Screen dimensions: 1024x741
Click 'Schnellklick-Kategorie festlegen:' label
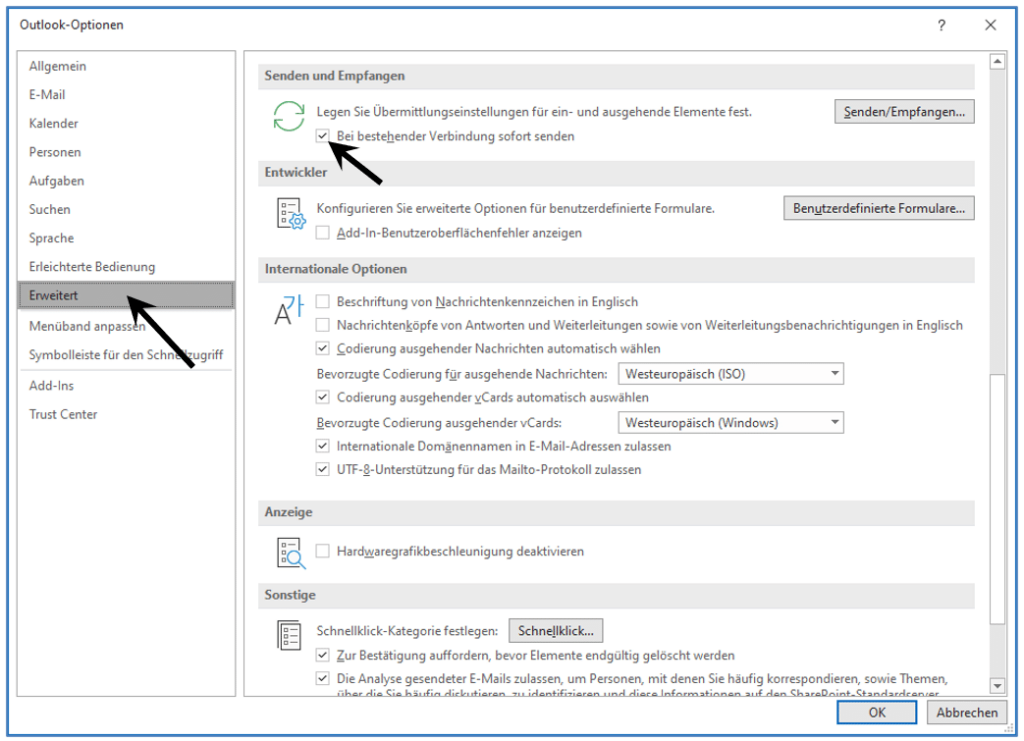[407, 631]
